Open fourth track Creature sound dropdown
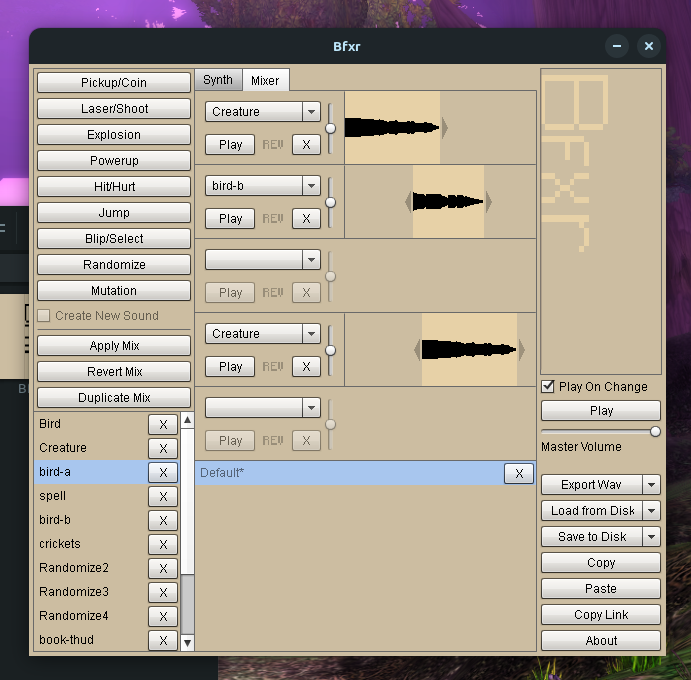The height and width of the screenshot is (680, 691). click(x=311, y=334)
